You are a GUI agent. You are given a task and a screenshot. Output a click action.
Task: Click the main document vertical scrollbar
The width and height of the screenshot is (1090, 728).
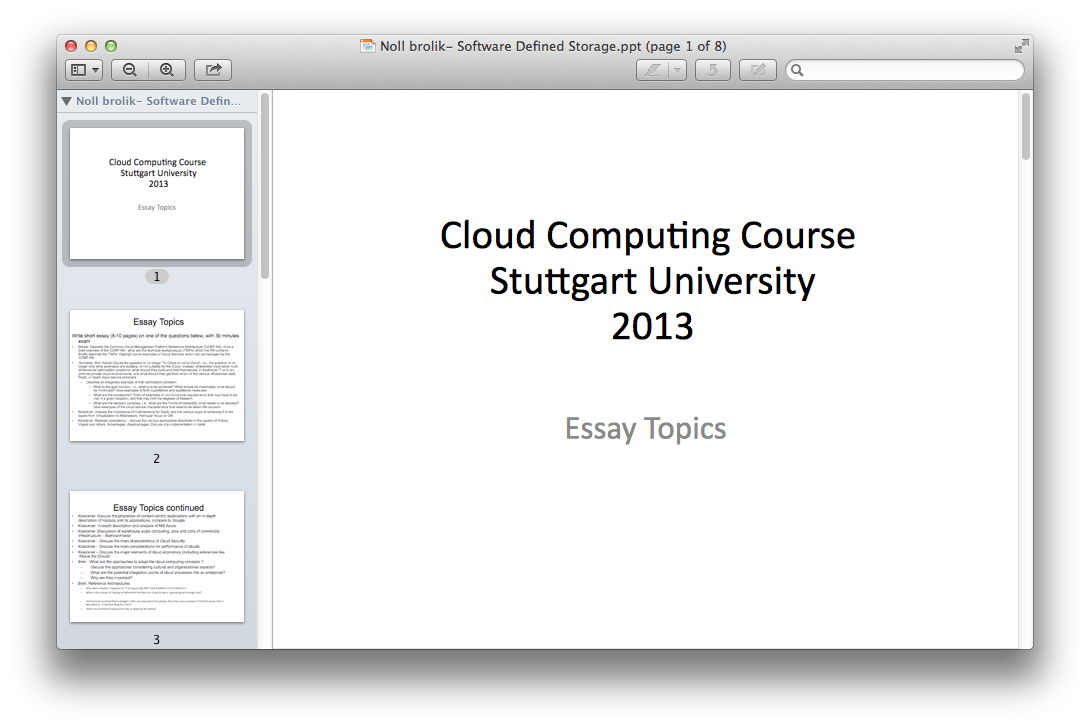pos(1026,127)
